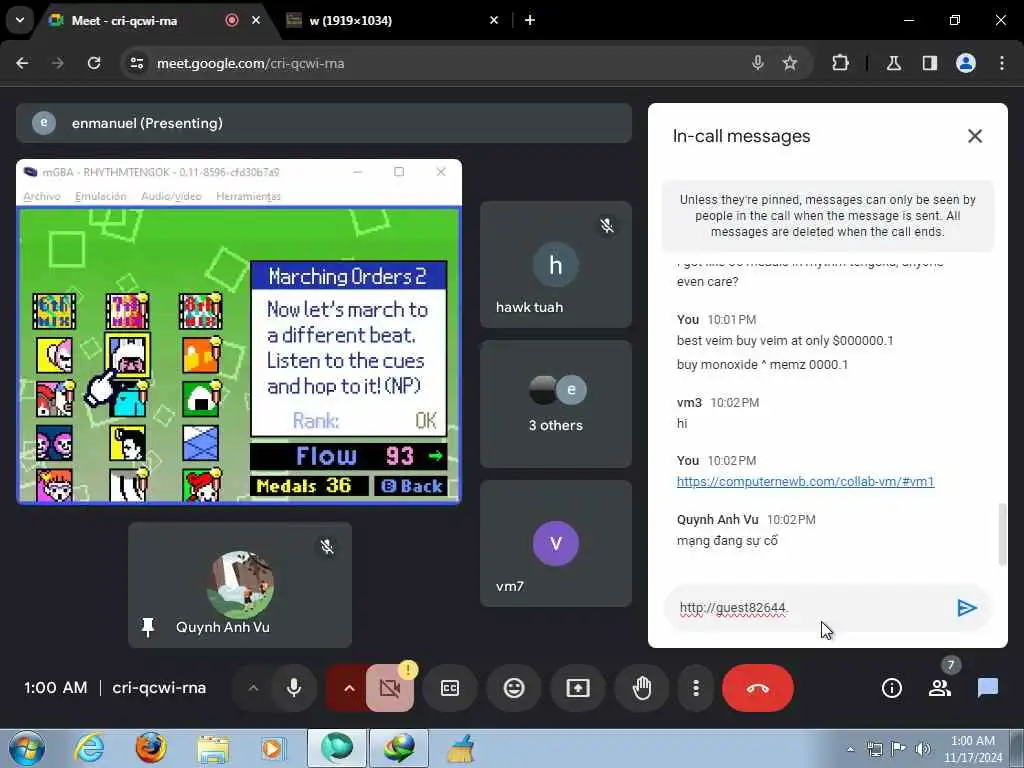Click the green Flow arrow

(436, 456)
